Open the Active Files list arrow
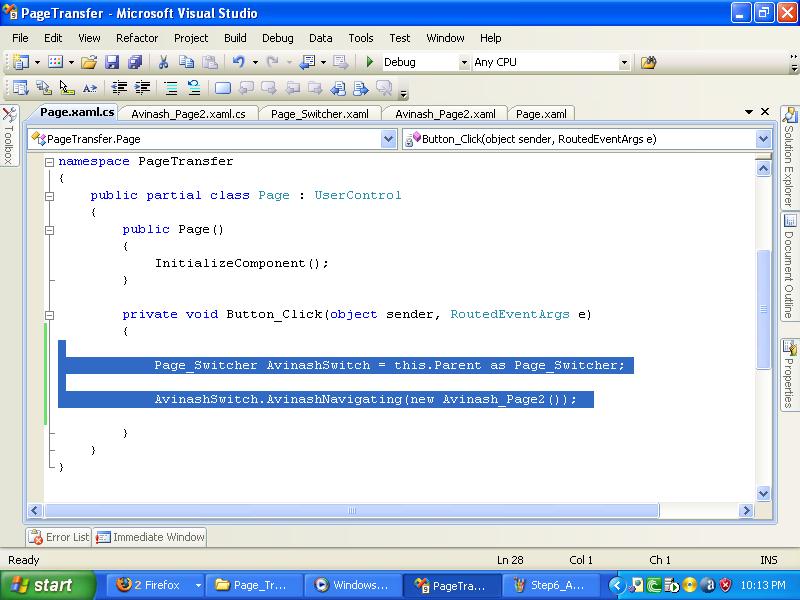This screenshot has height=600, width=800. point(748,112)
